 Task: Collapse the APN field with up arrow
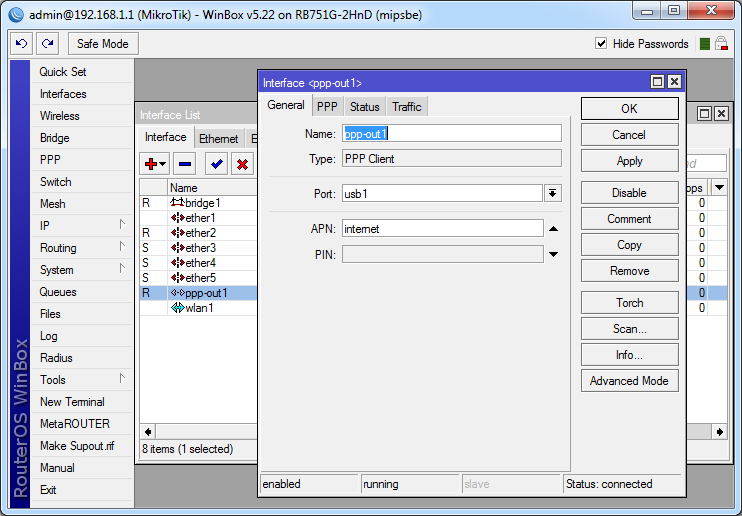(x=553, y=229)
